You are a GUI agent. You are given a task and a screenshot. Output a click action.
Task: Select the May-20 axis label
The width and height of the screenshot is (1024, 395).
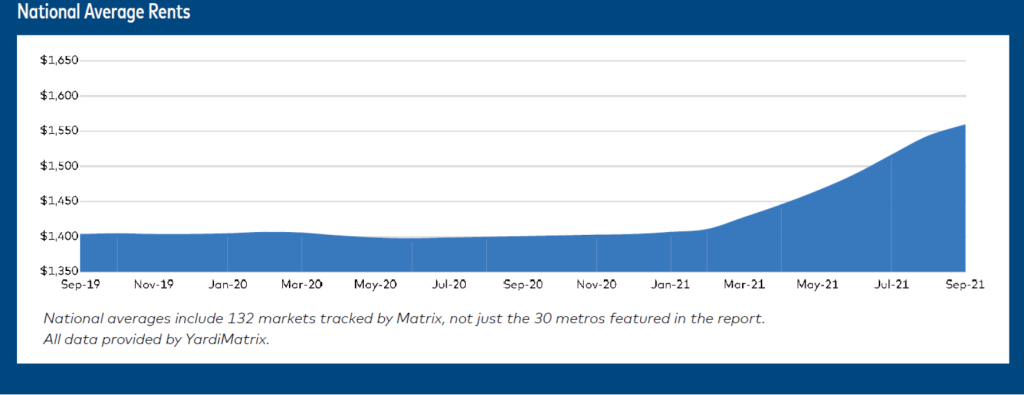point(376,285)
